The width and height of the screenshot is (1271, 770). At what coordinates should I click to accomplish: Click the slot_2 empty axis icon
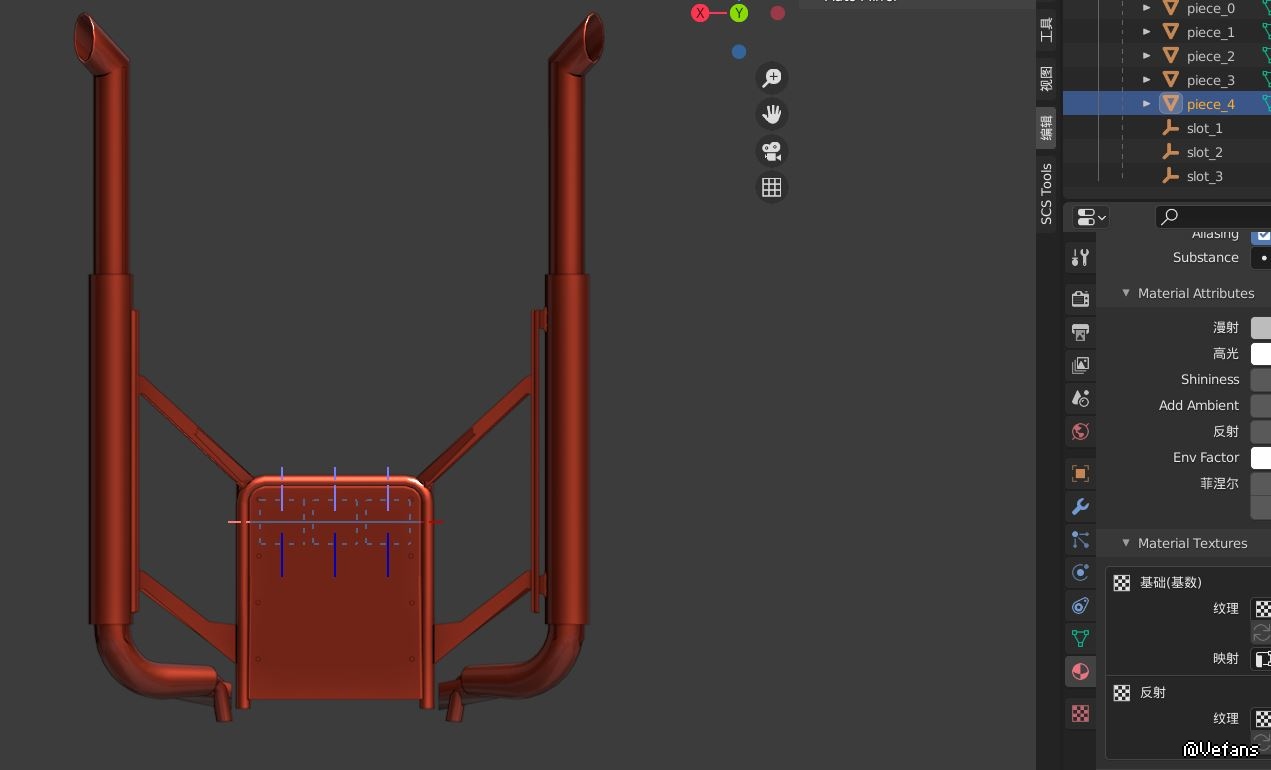click(1170, 152)
